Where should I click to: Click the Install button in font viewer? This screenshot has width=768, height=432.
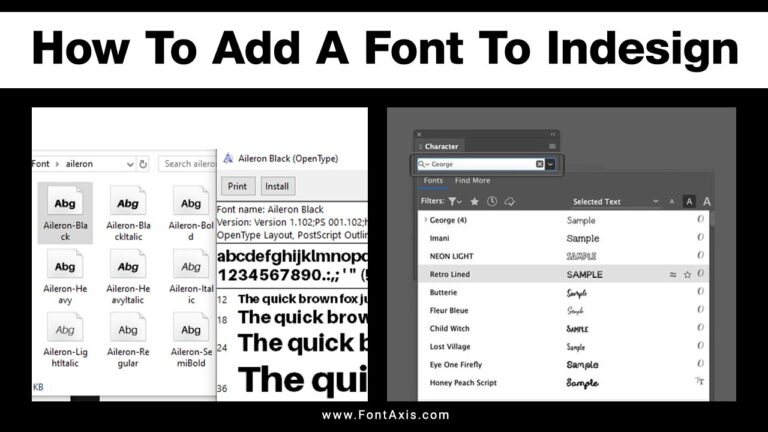click(x=277, y=186)
